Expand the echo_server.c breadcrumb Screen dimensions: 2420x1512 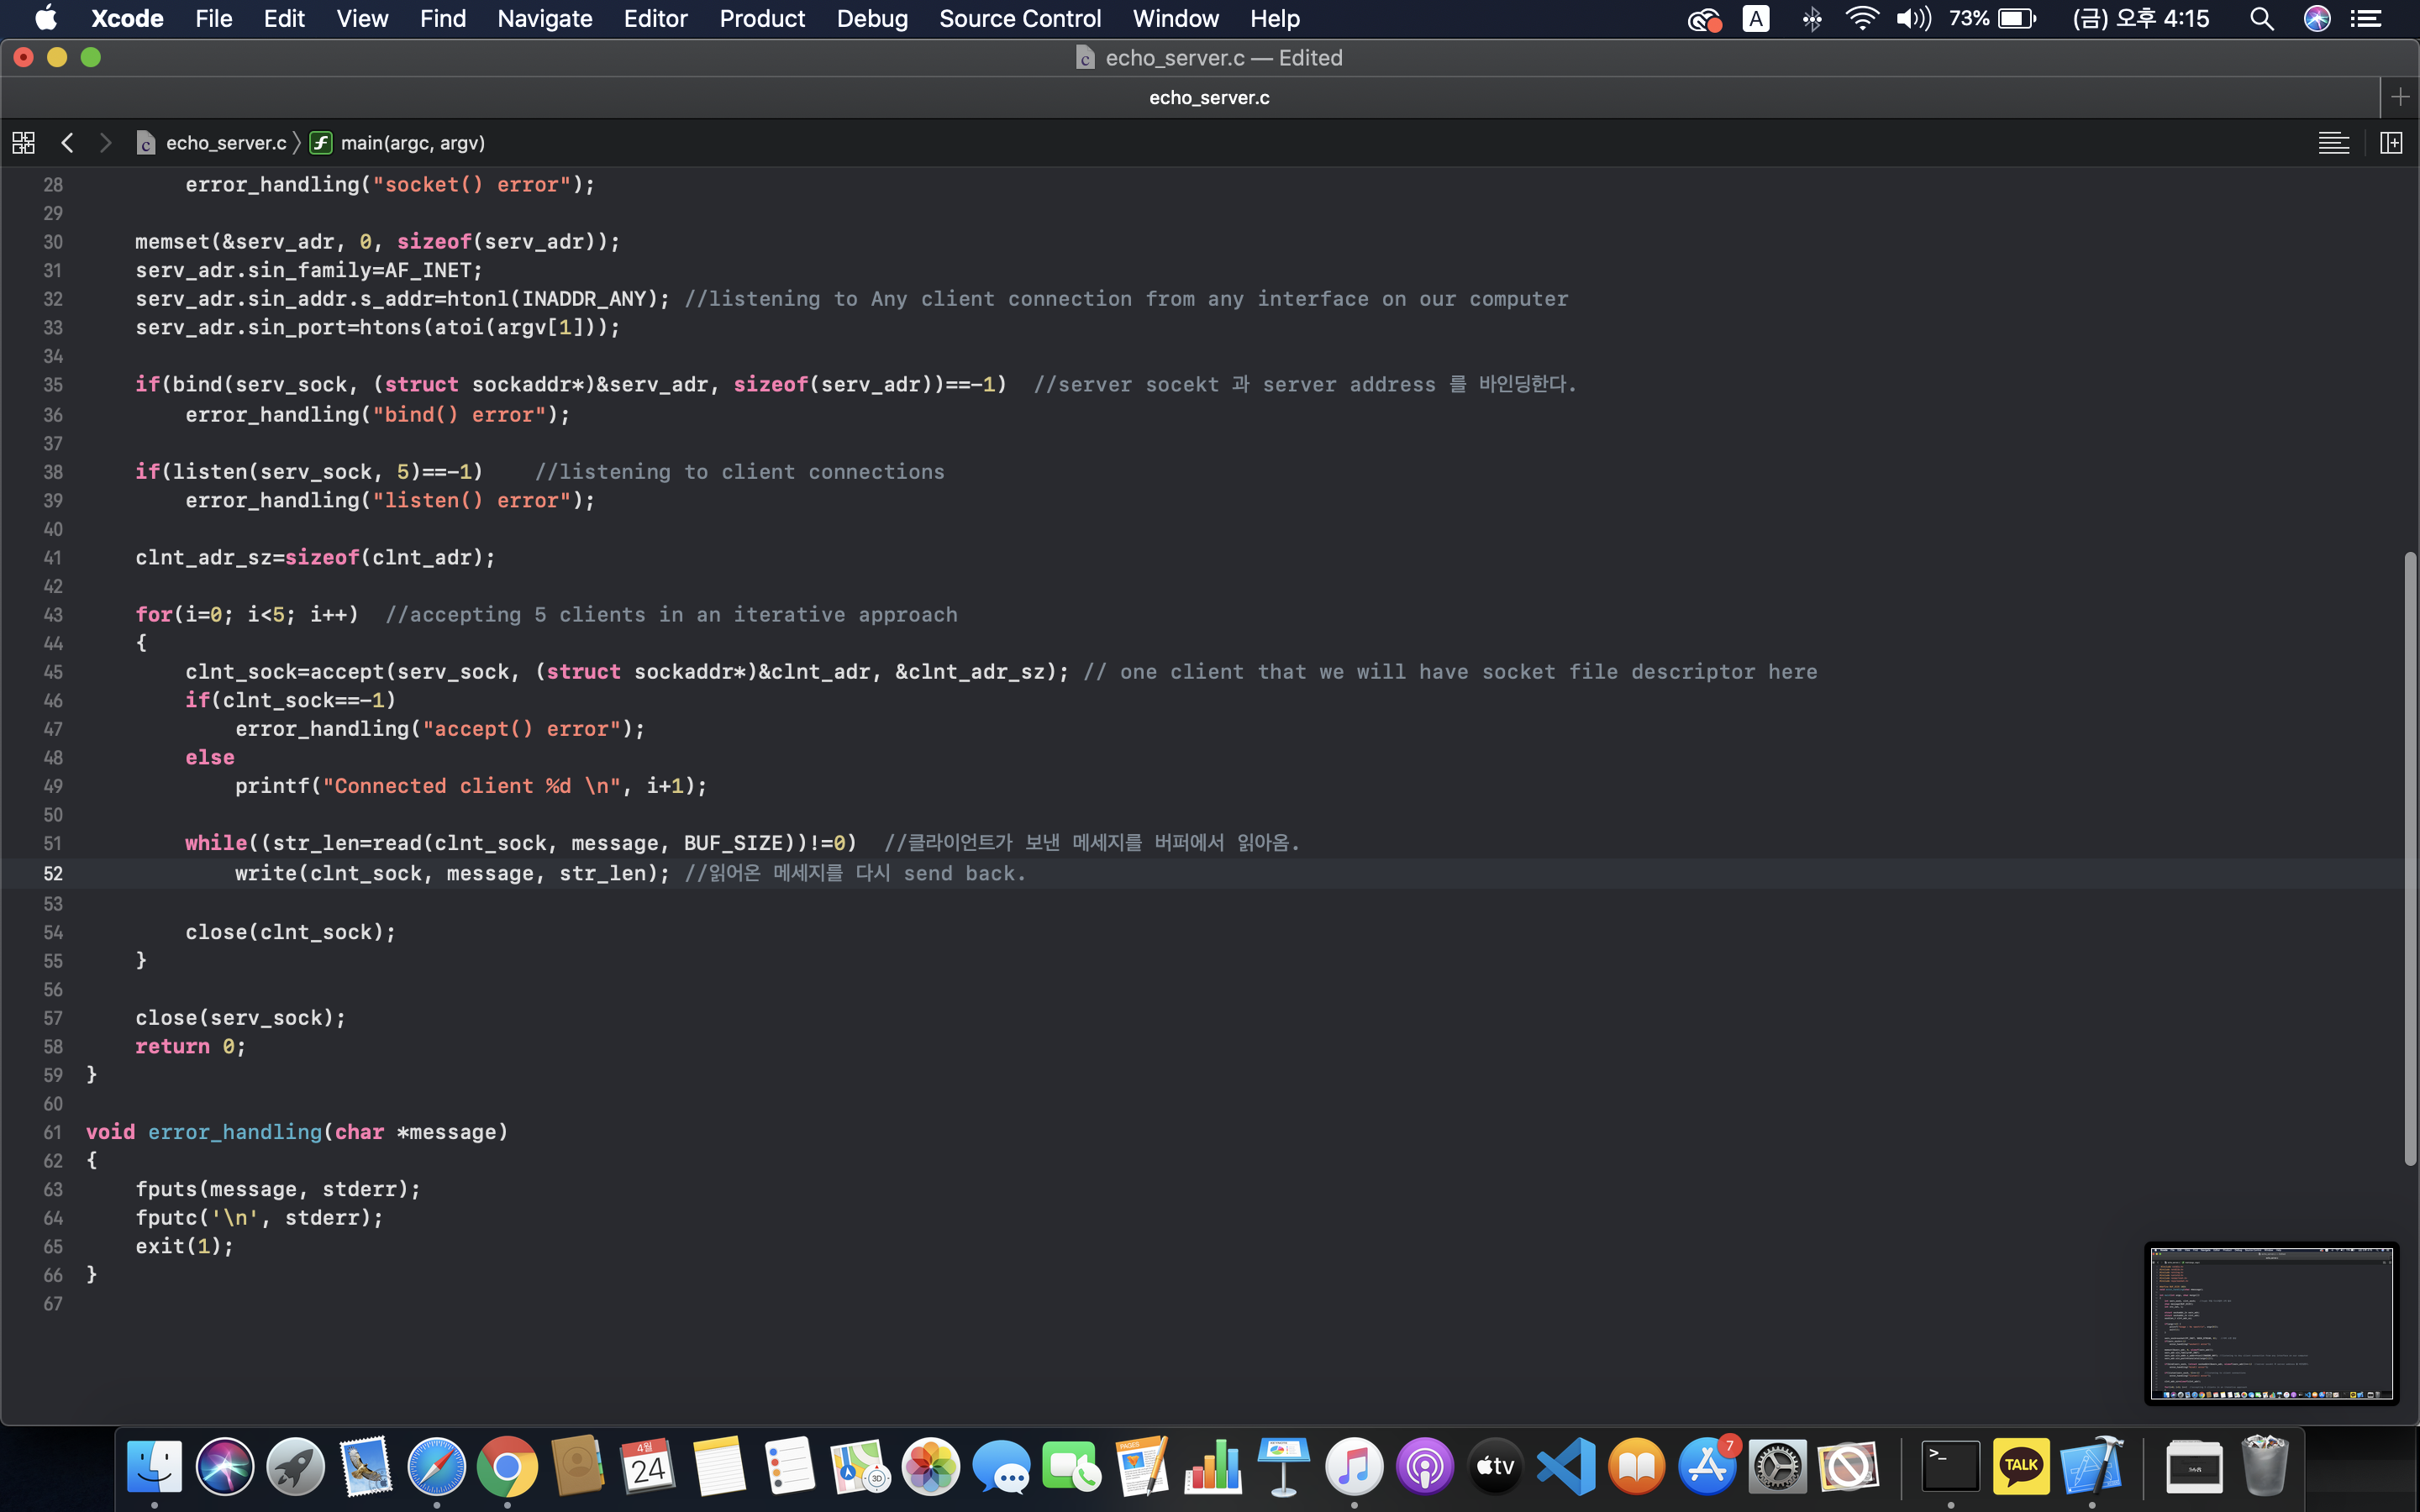tap(225, 143)
